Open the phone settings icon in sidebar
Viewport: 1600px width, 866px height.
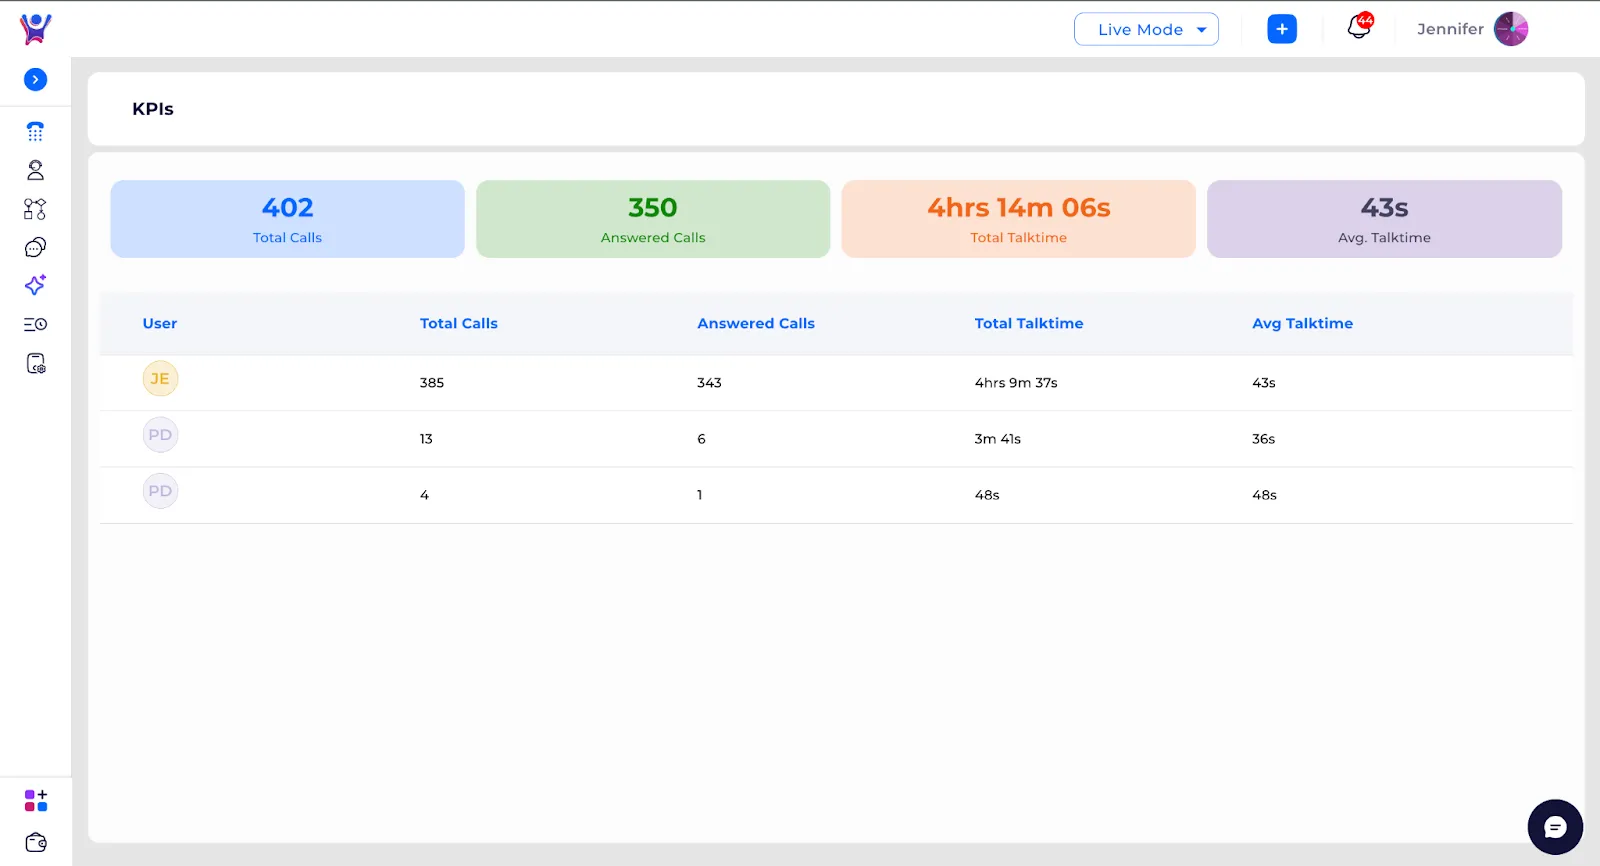tap(35, 363)
